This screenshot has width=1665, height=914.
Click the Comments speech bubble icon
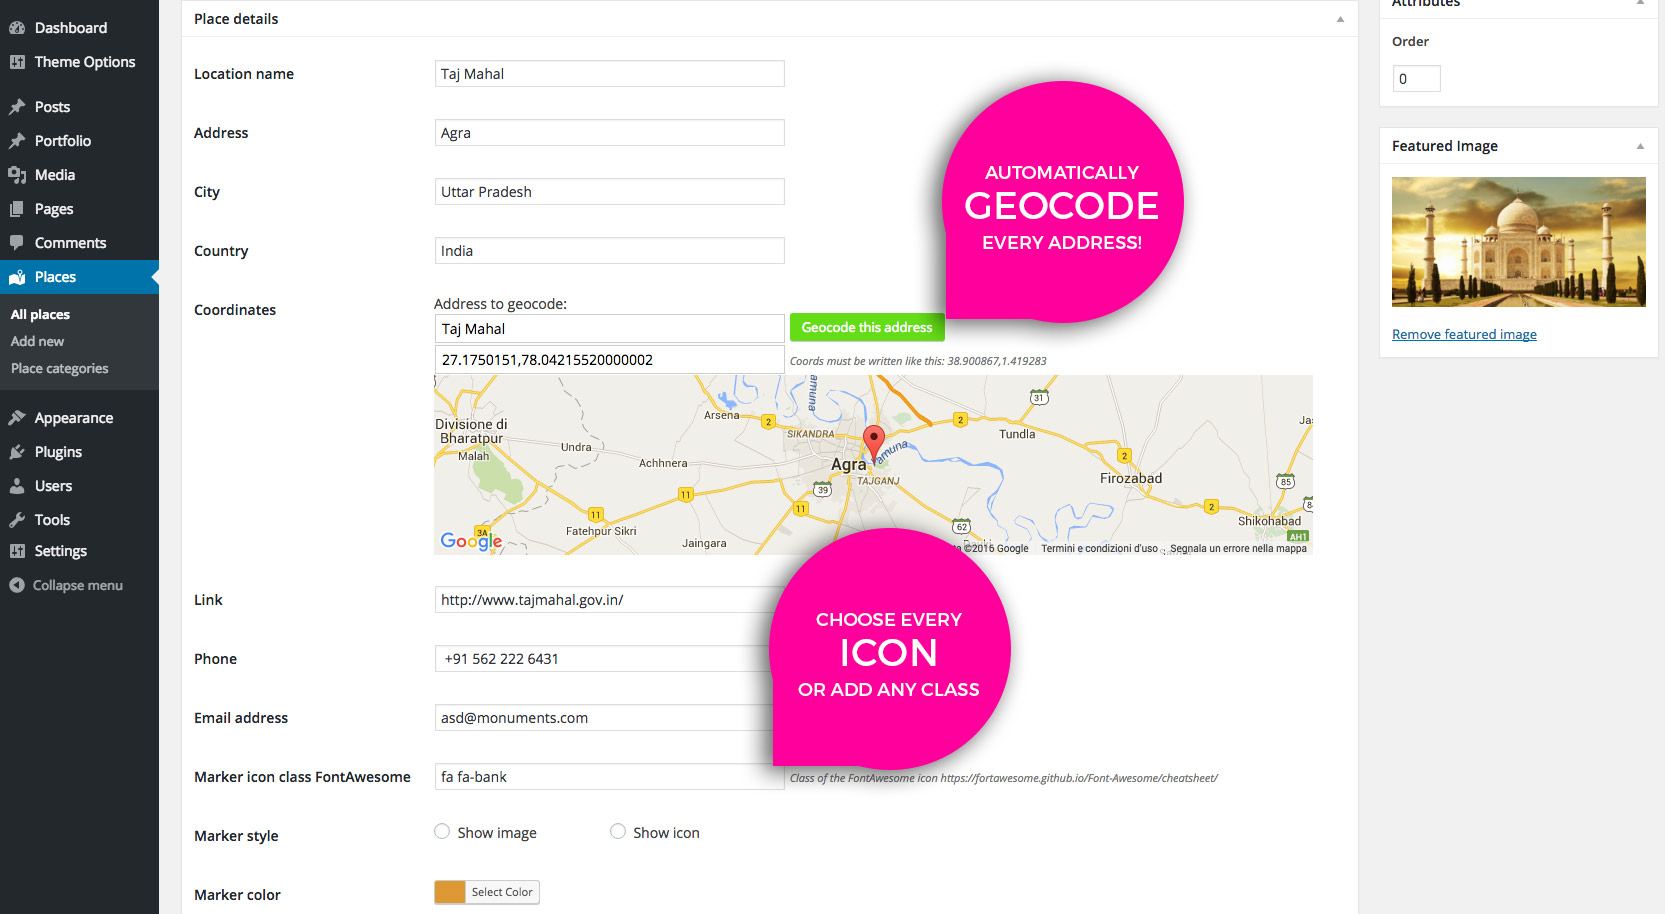pyautogui.click(x=17, y=243)
